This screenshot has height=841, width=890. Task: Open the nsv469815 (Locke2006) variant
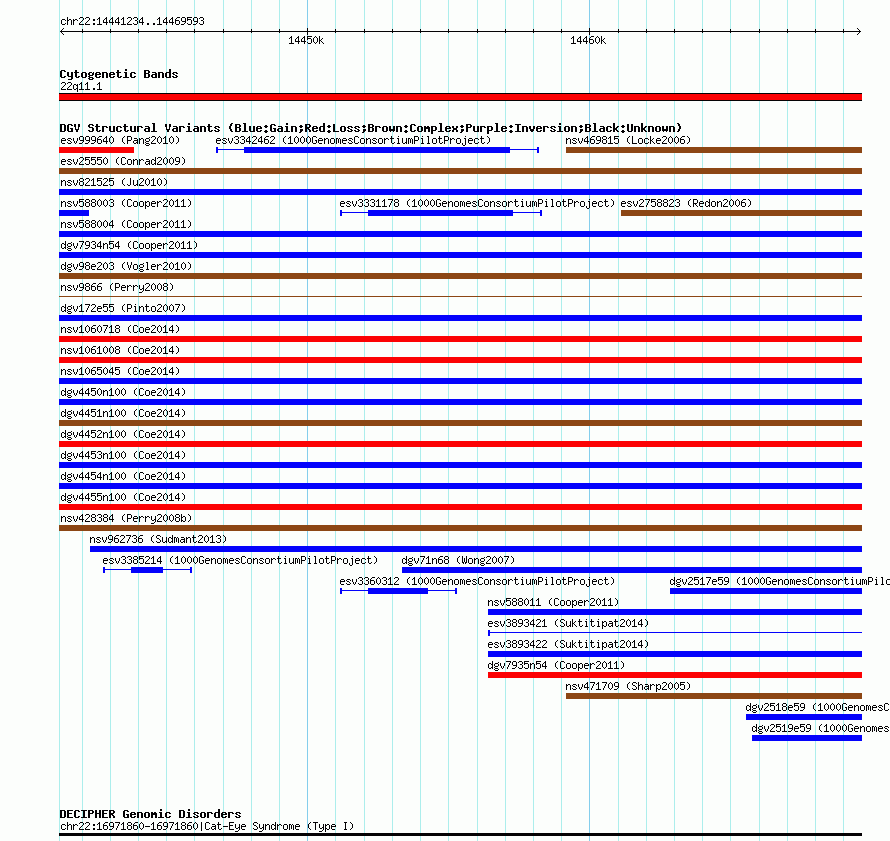(x=628, y=140)
